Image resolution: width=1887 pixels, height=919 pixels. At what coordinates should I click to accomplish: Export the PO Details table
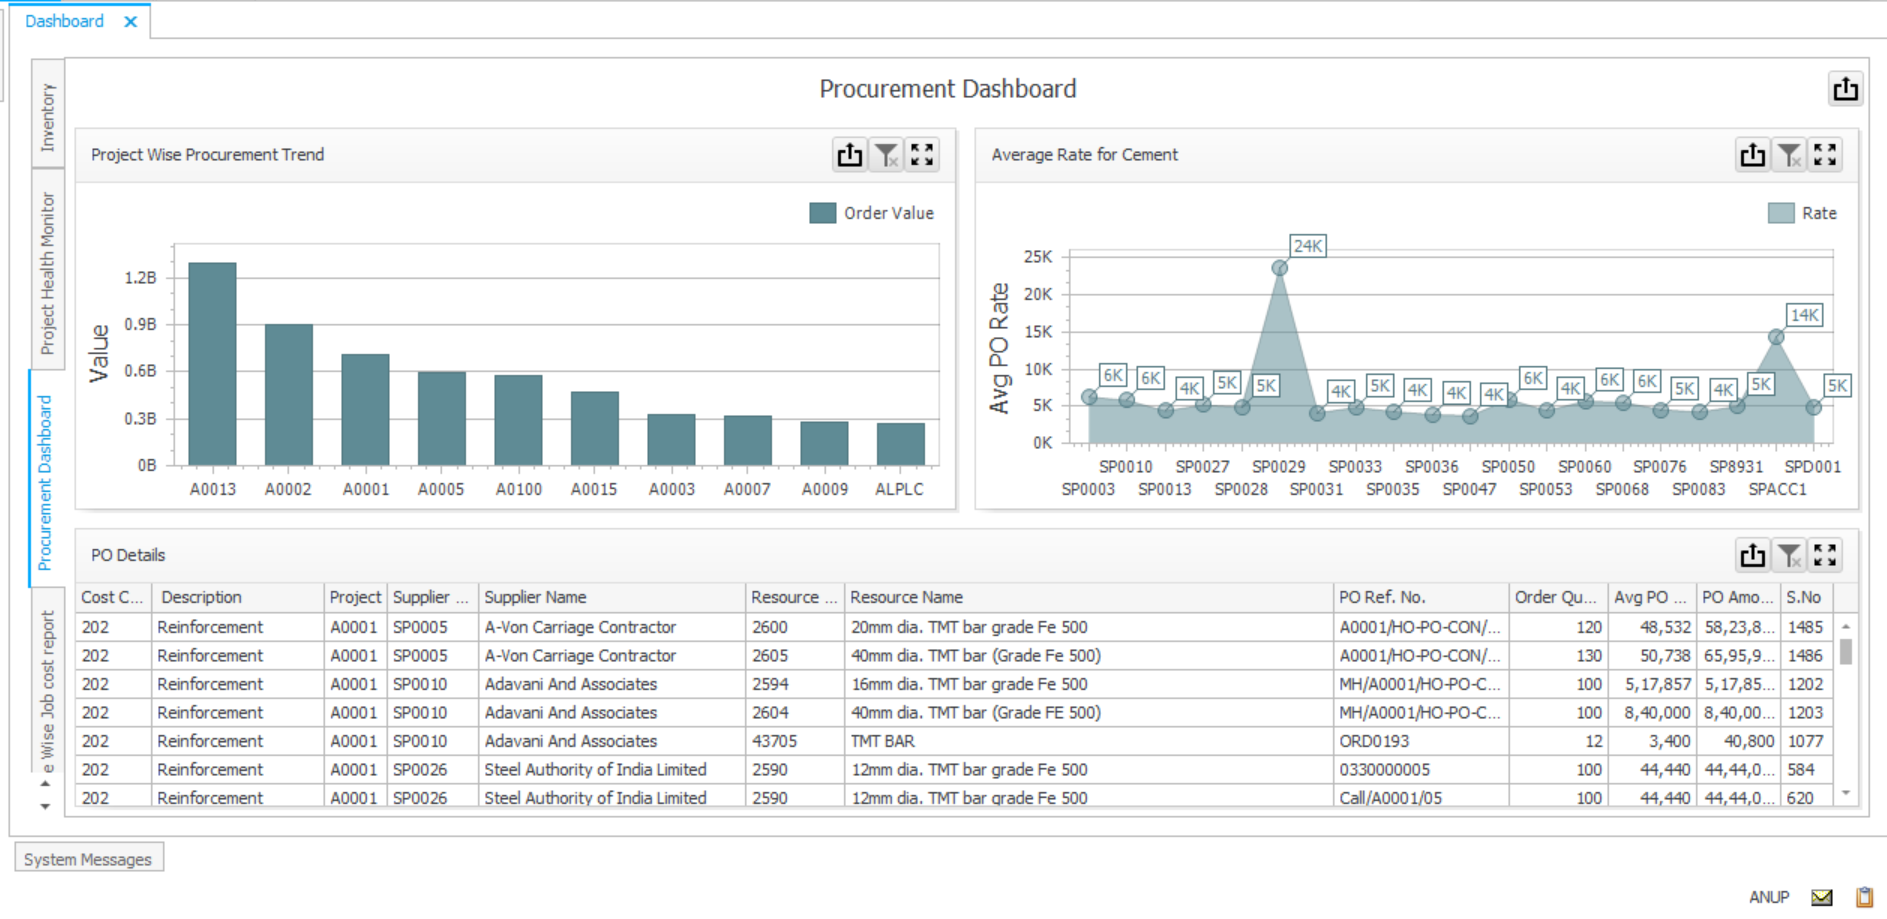pos(1753,554)
